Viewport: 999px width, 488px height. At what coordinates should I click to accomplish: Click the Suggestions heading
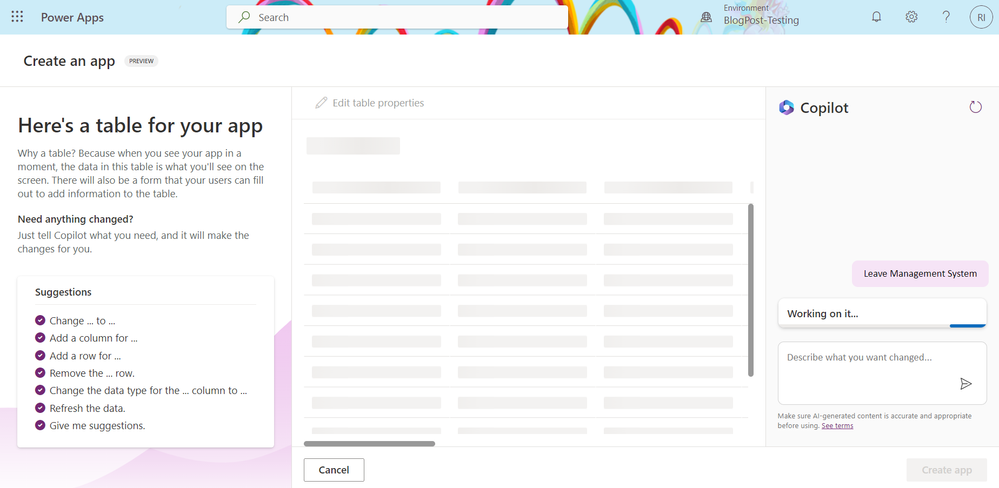(63, 292)
